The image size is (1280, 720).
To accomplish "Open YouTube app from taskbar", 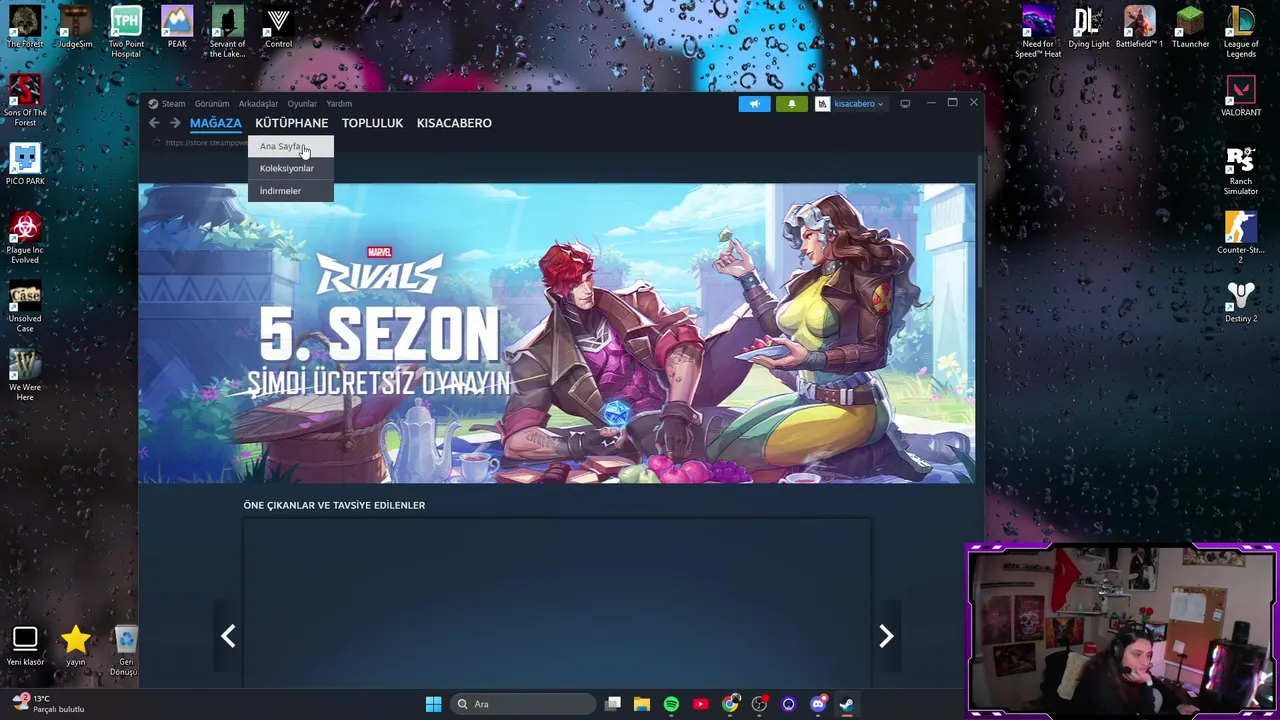I will (x=700, y=704).
